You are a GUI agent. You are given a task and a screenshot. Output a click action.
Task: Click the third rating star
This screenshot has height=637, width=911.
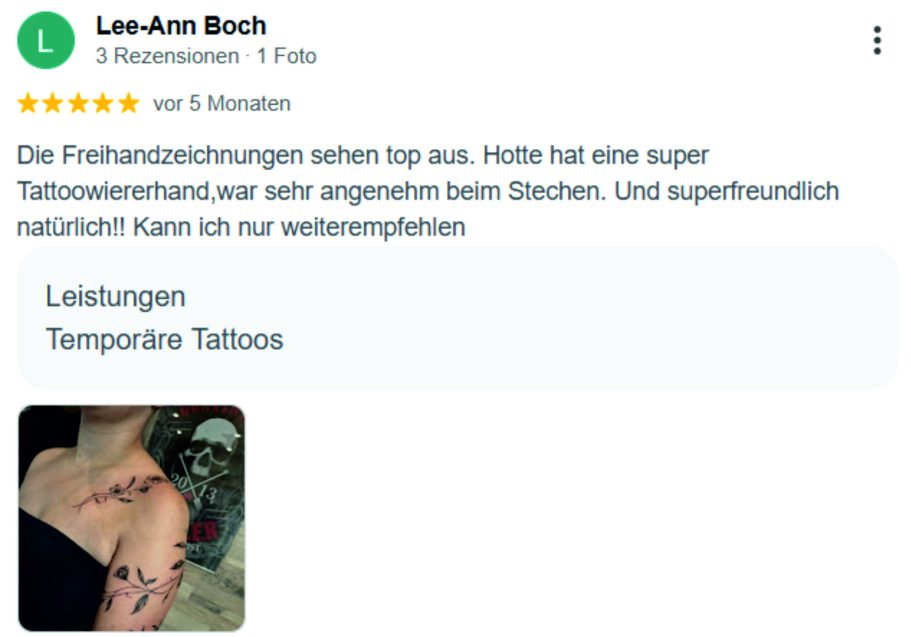78,103
